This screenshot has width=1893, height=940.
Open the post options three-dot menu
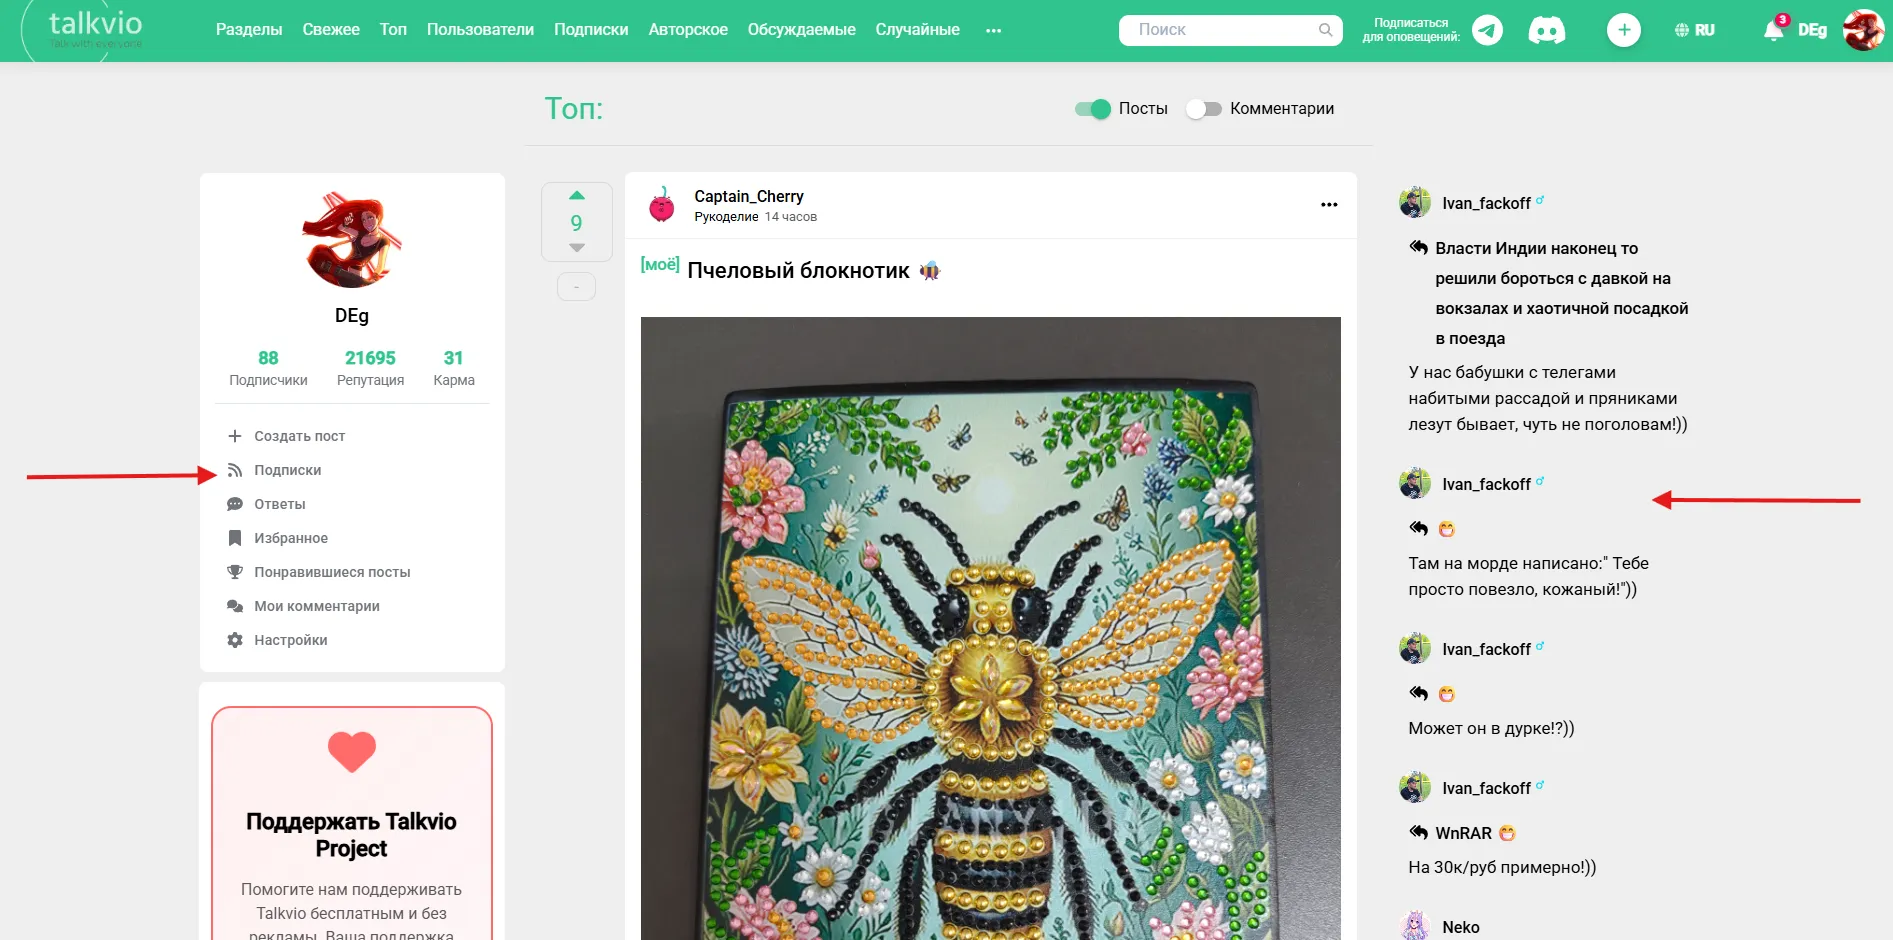pyautogui.click(x=1329, y=205)
